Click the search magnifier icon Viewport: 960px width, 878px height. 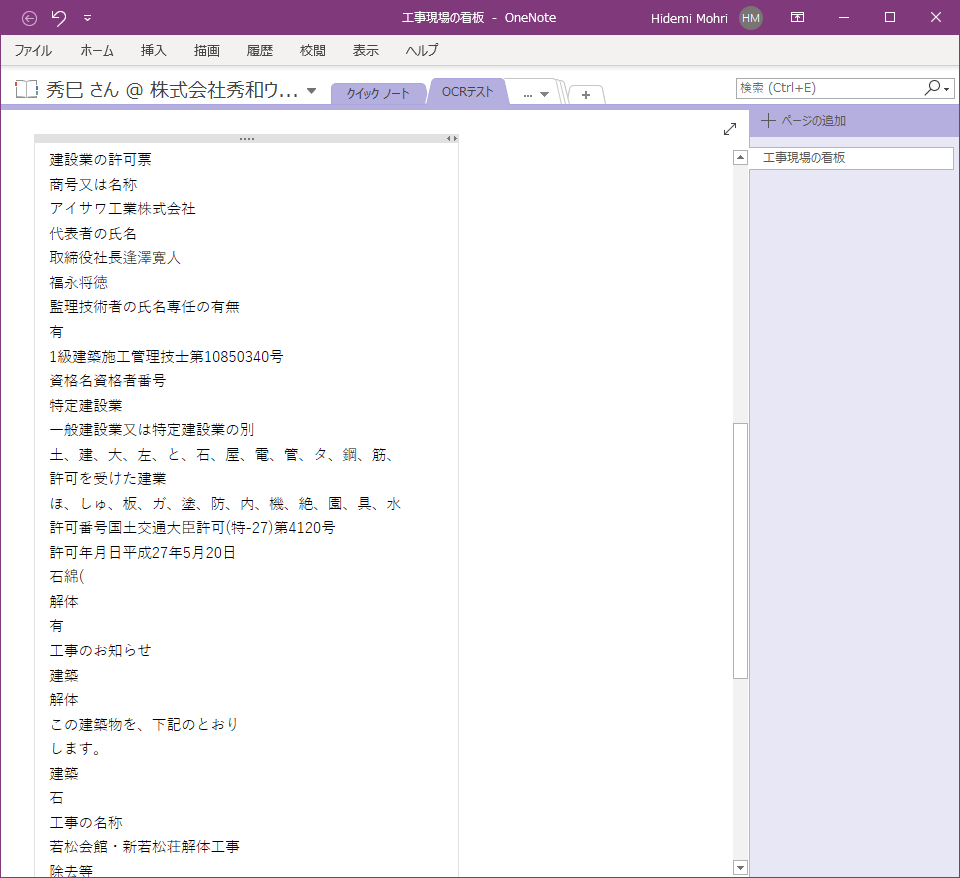click(932, 88)
